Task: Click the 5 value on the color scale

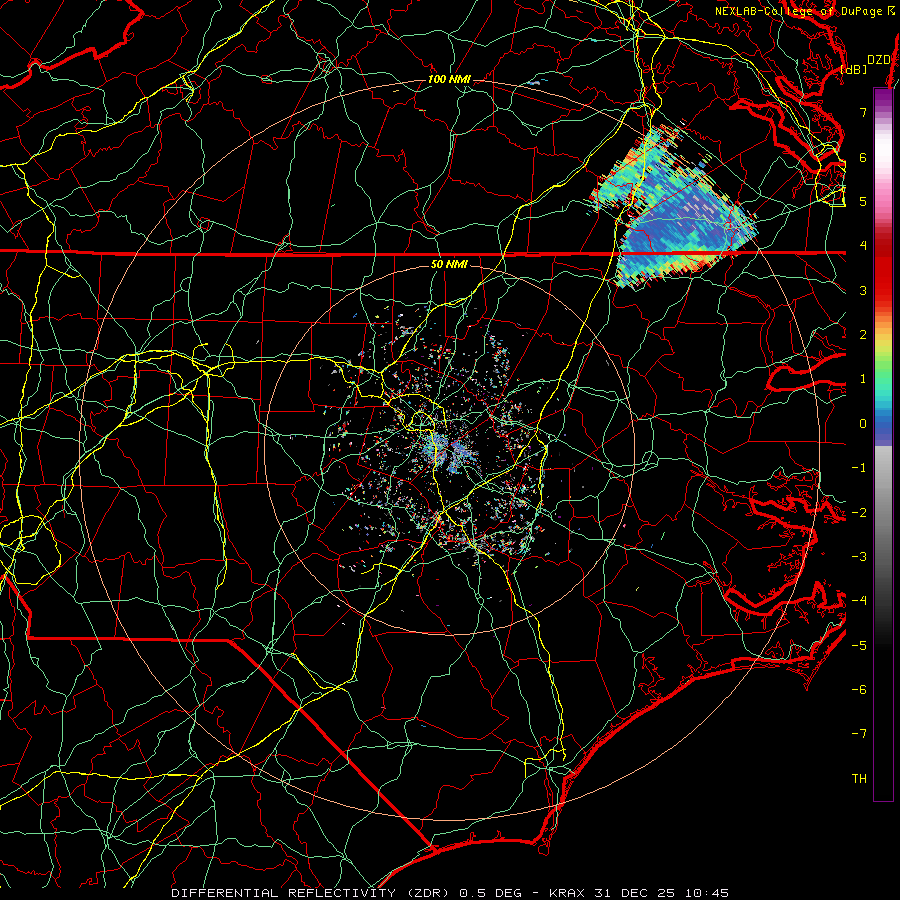Action: (863, 201)
